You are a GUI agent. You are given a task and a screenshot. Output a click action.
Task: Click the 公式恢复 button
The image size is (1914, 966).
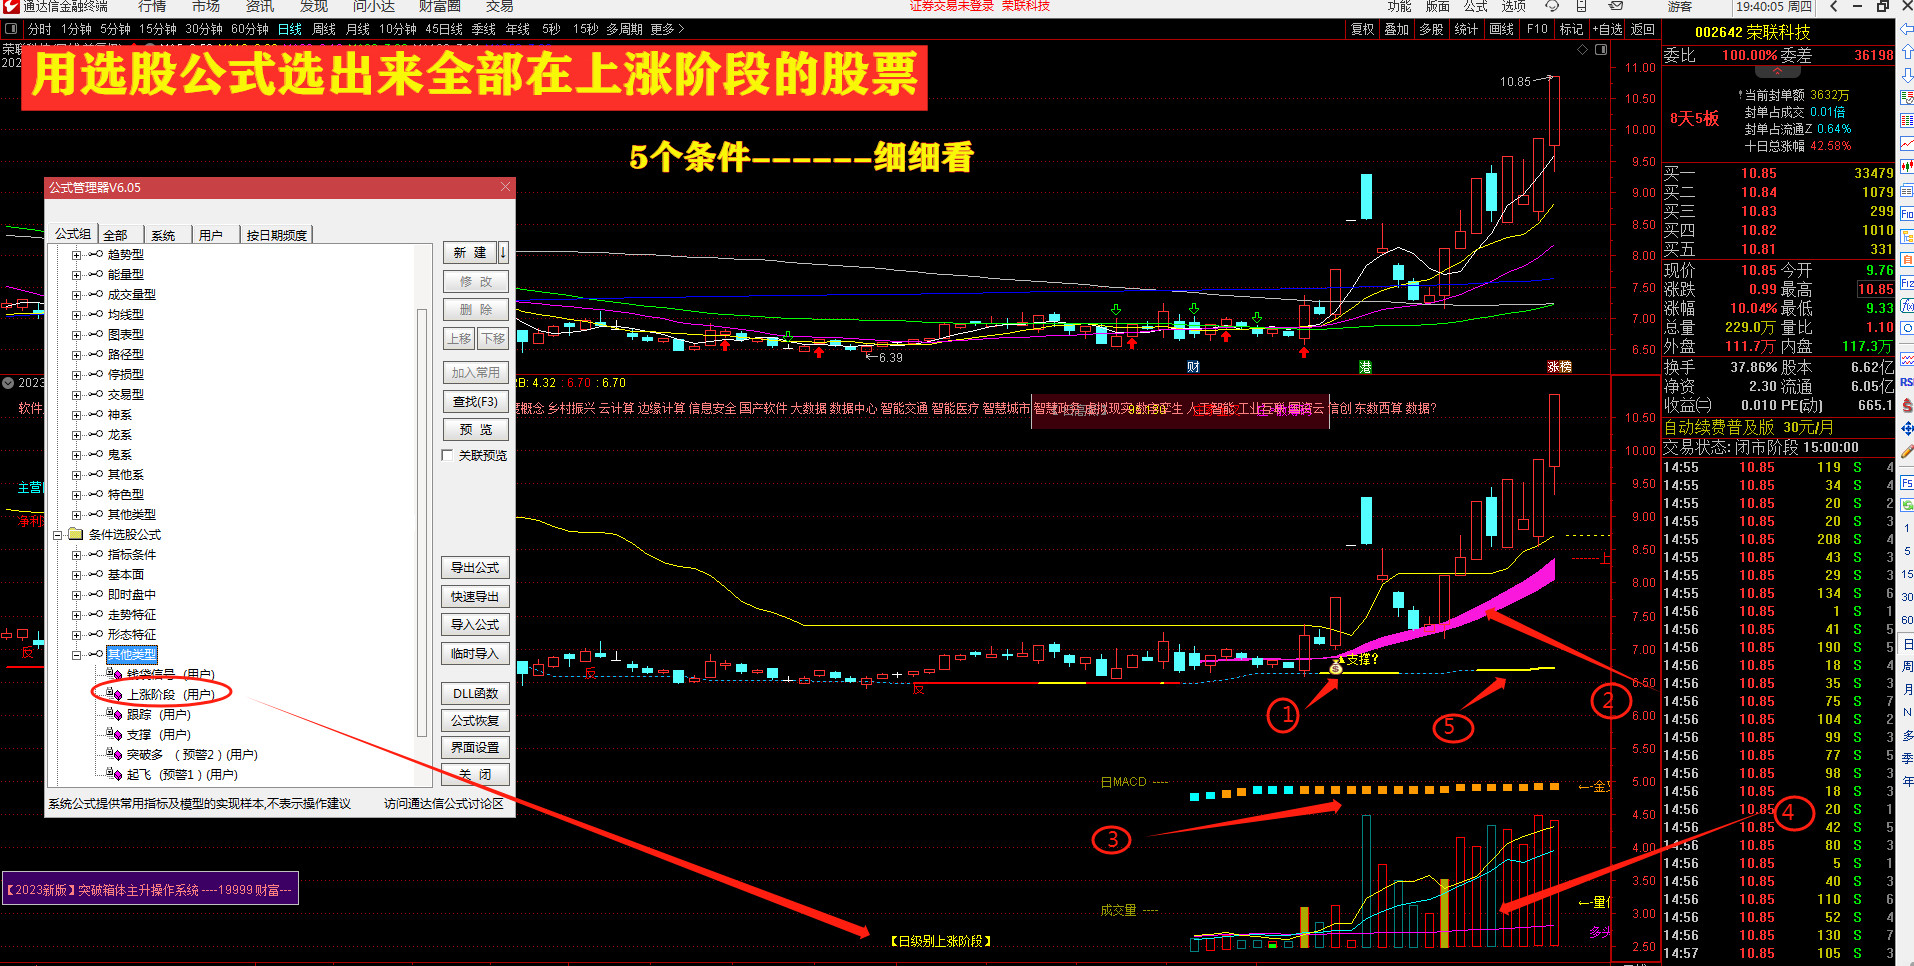coord(475,720)
